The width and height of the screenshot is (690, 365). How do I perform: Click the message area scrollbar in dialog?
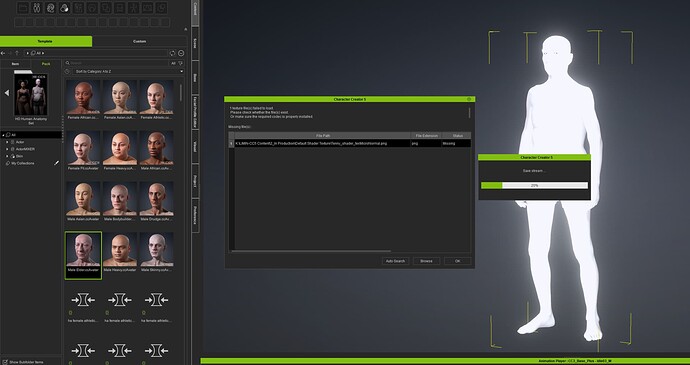(x=469, y=113)
